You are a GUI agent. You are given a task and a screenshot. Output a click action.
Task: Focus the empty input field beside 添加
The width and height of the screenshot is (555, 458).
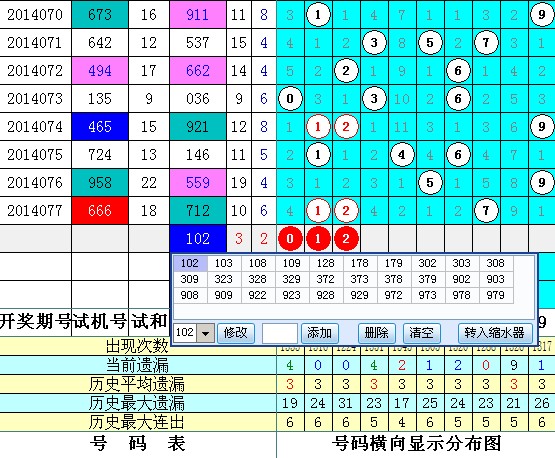point(280,333)
